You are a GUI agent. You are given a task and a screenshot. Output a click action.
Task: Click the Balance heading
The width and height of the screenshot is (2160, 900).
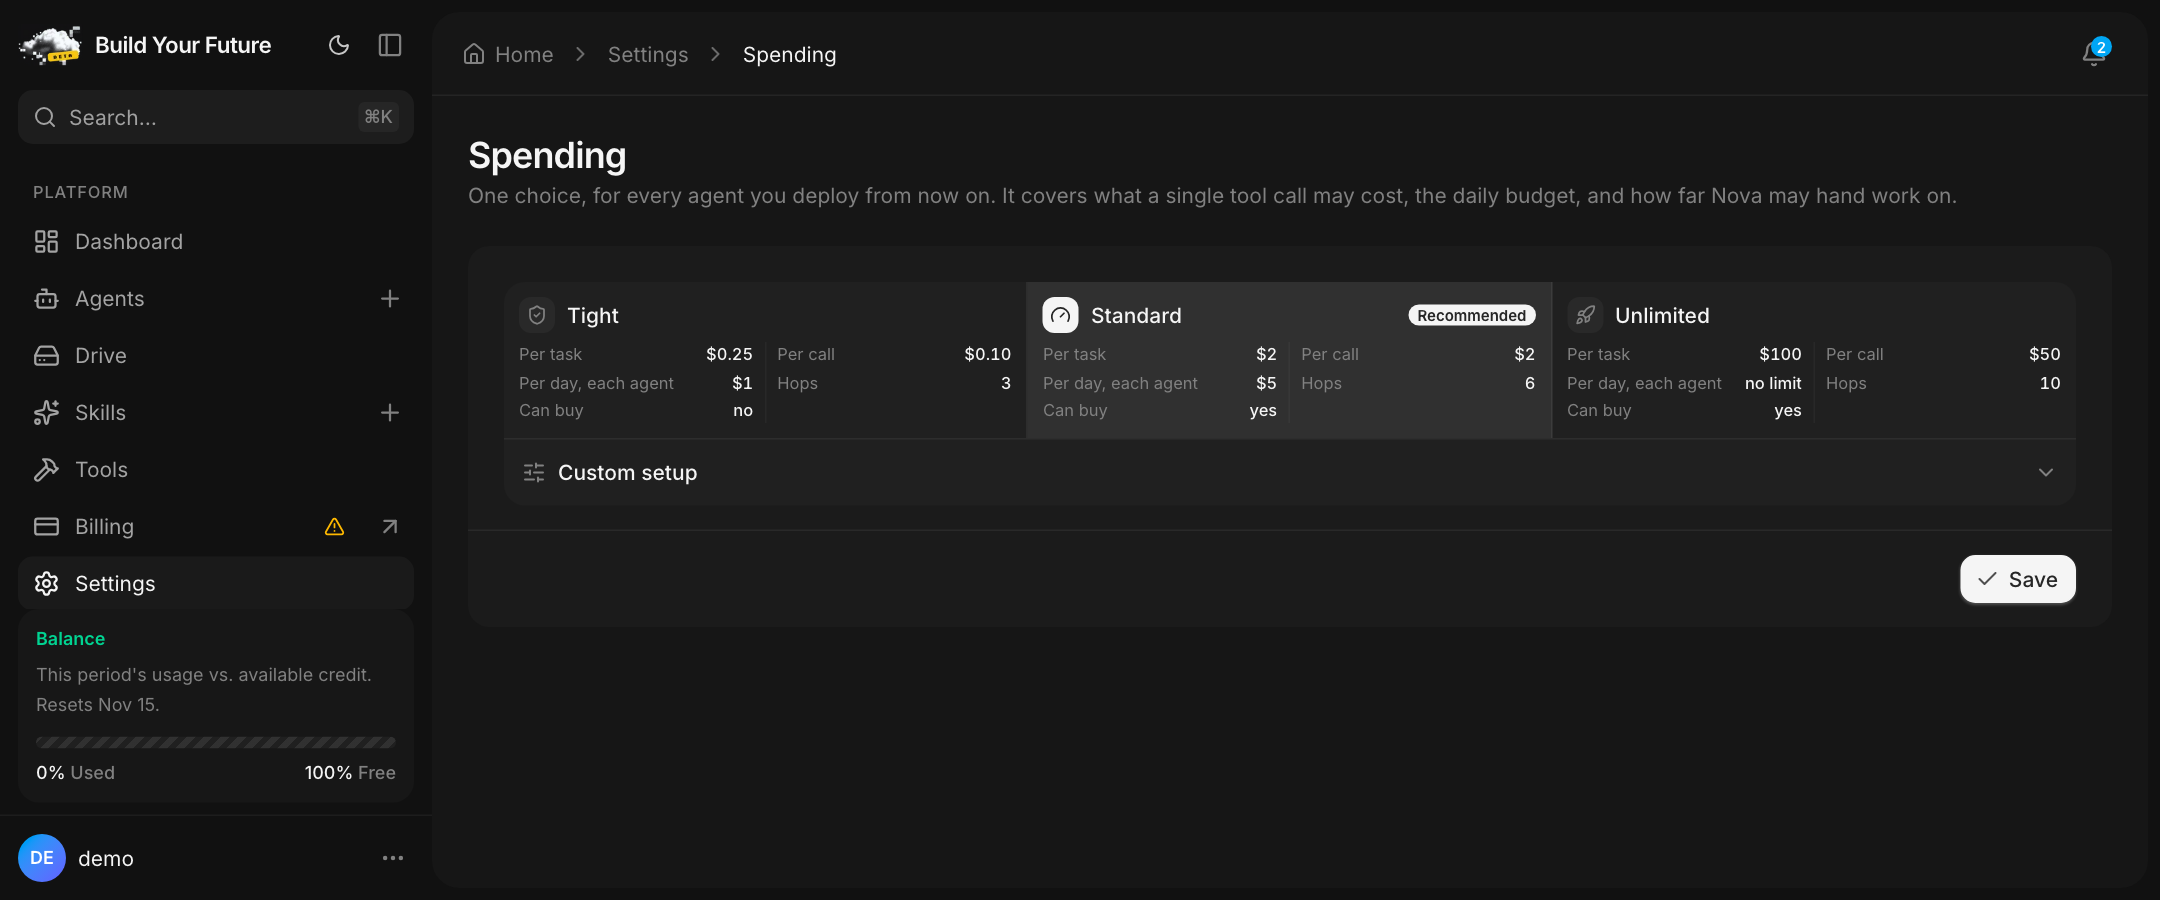coord(70,639)
